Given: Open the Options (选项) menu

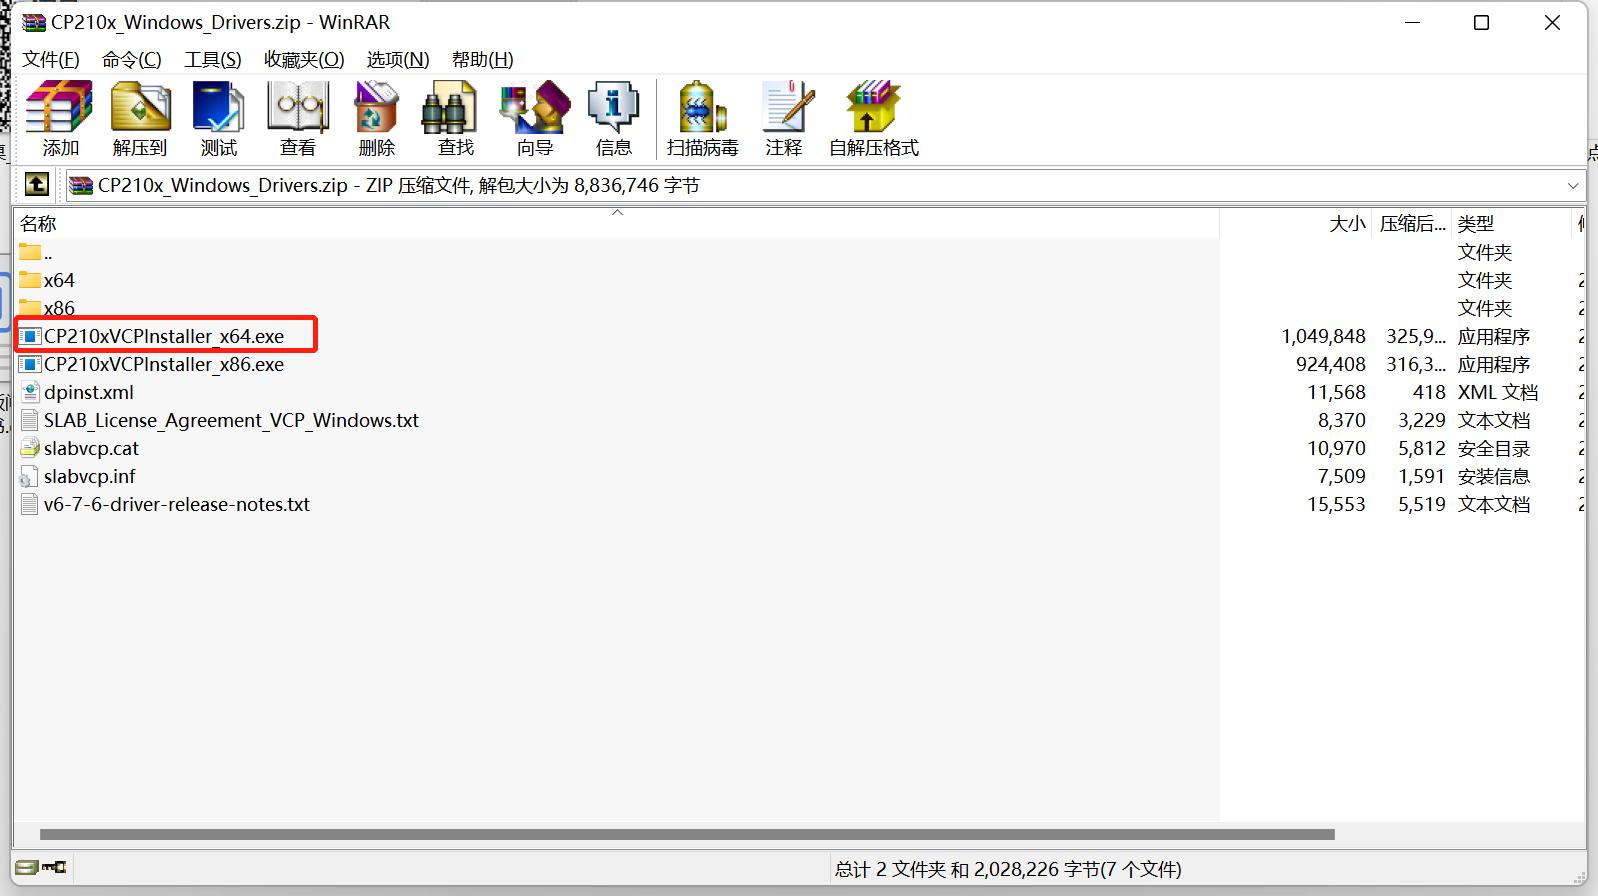Looking at the screenshot, I should click(398, 60).
